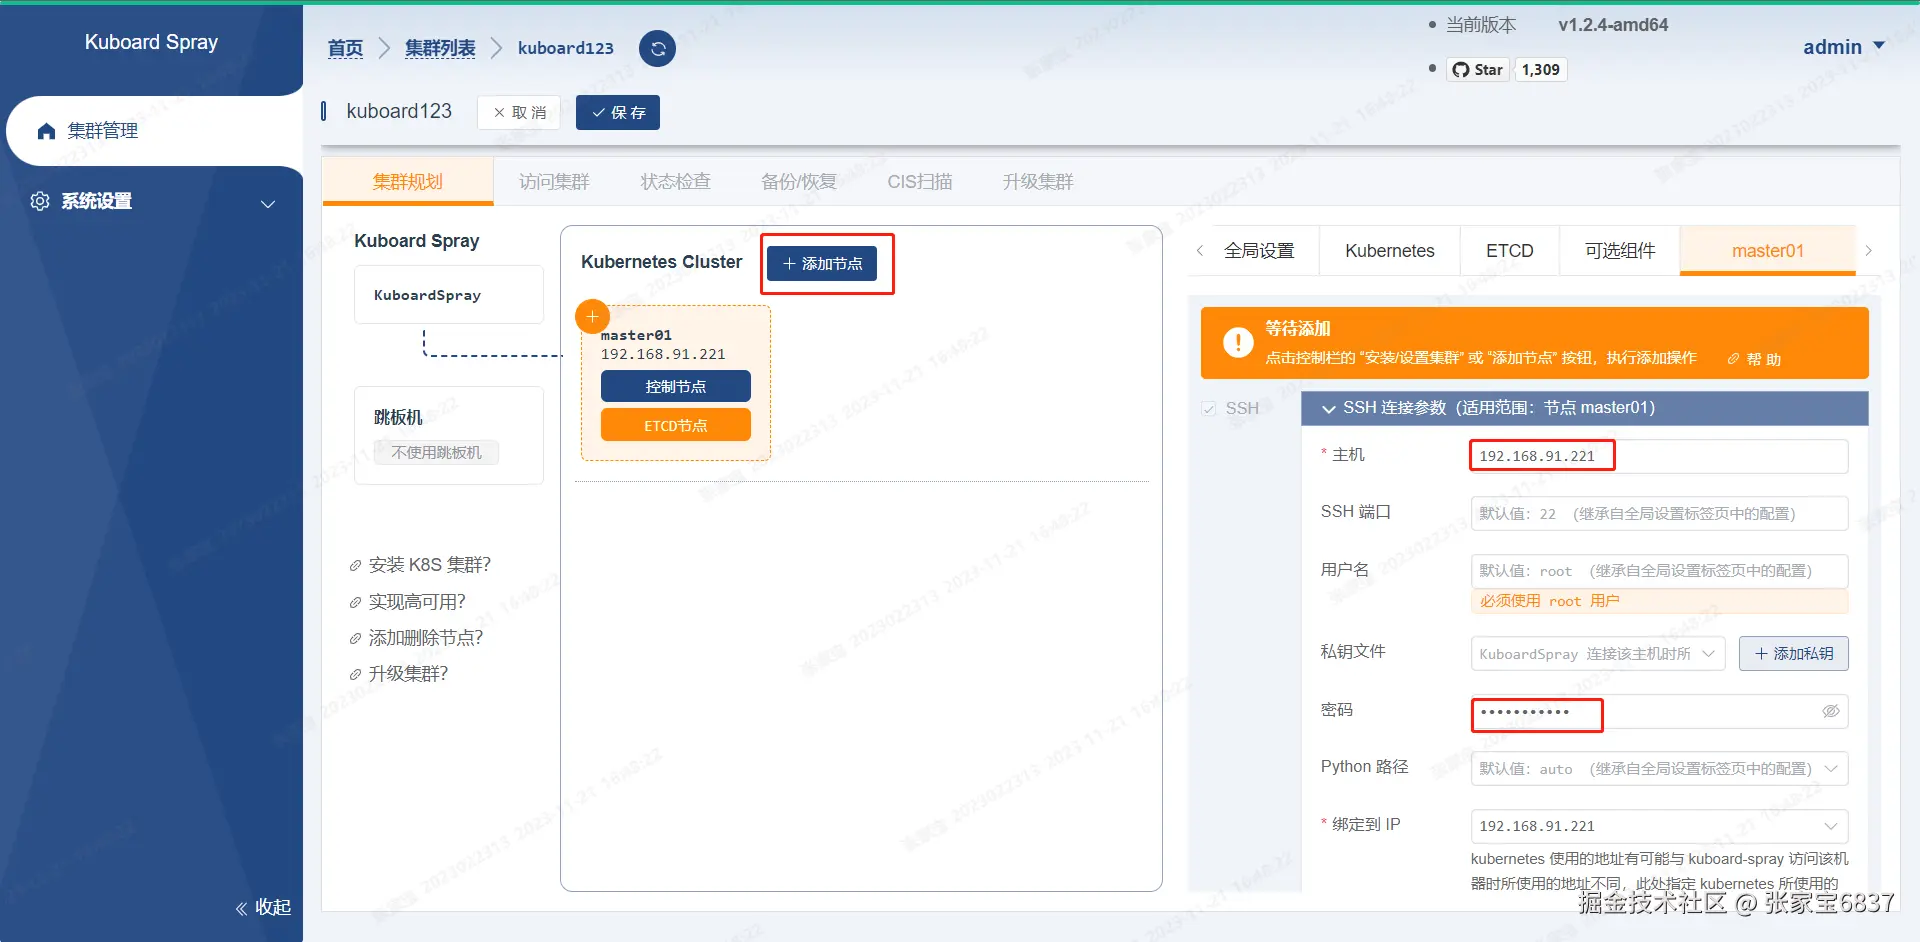The height and width of the screenshot is (942, 1920).
Task: Click 添加节点 add node button
Action: click(x=822, y=264)
